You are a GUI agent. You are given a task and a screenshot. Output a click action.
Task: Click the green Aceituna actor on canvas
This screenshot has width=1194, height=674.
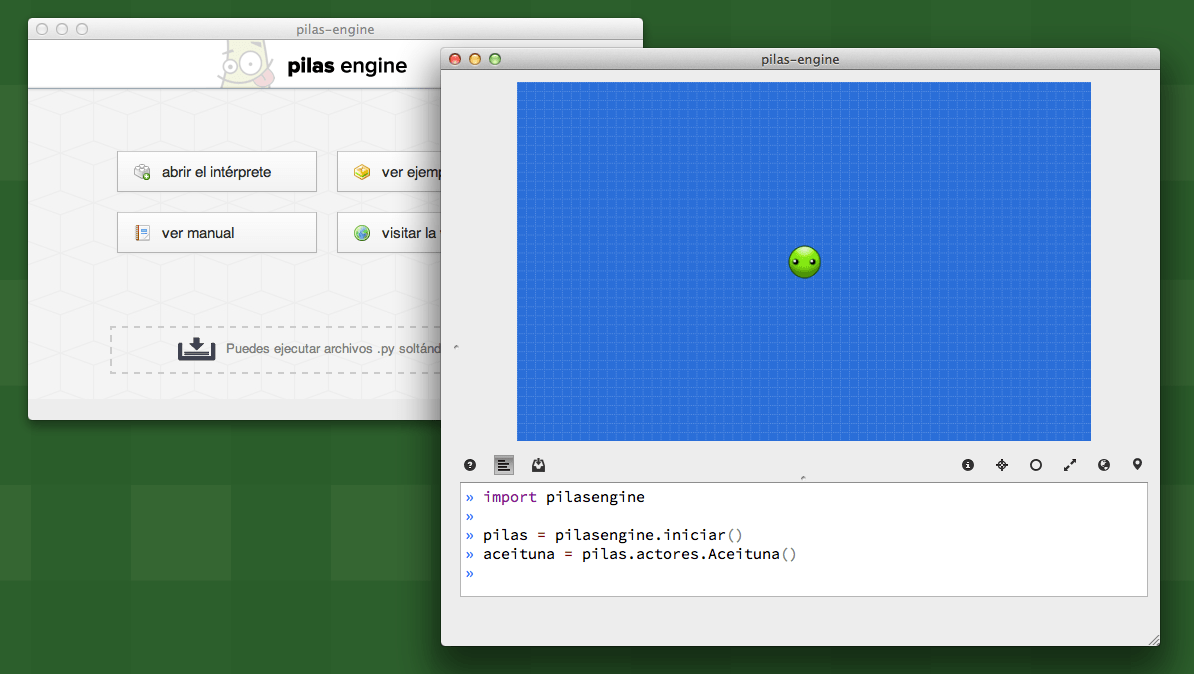804,262
